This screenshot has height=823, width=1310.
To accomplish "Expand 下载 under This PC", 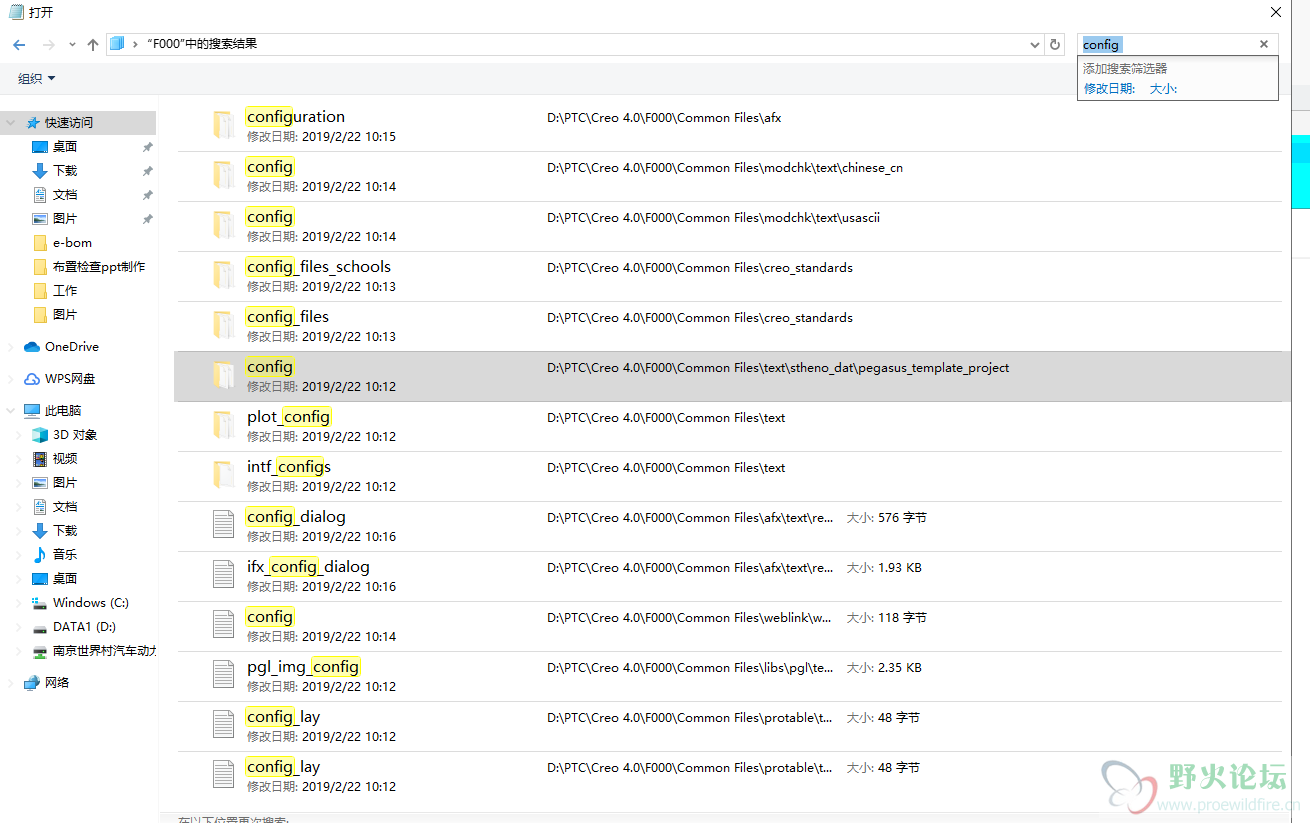I will tap(19, 531).
